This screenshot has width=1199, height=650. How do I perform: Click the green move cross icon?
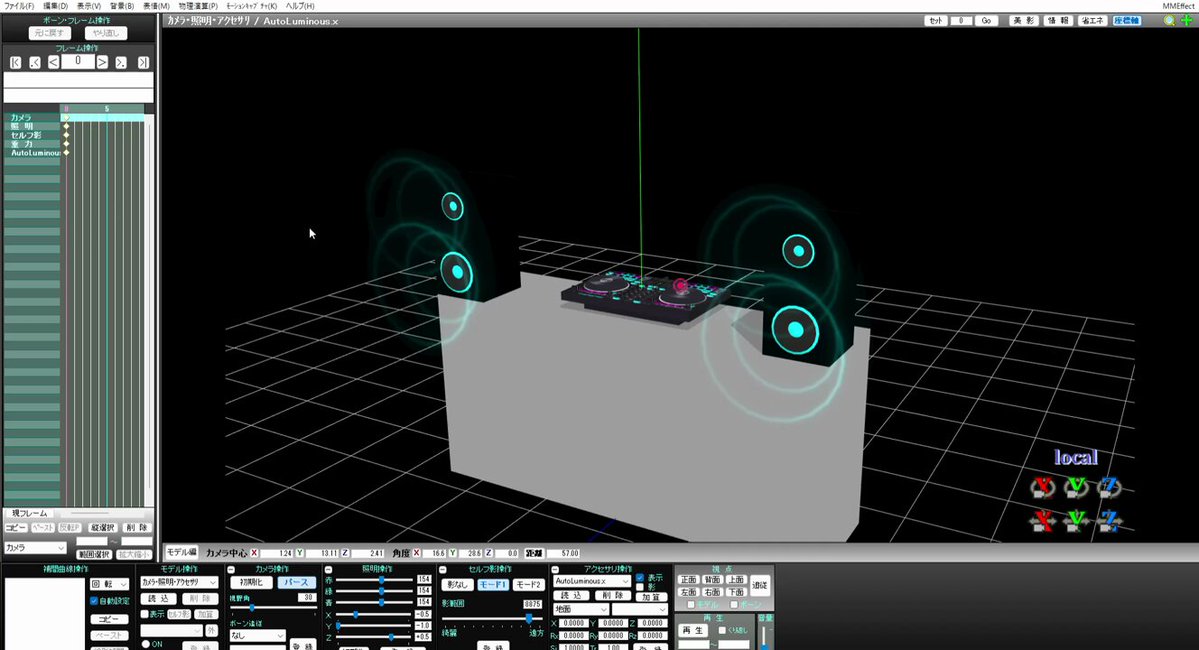point(1186,21)
